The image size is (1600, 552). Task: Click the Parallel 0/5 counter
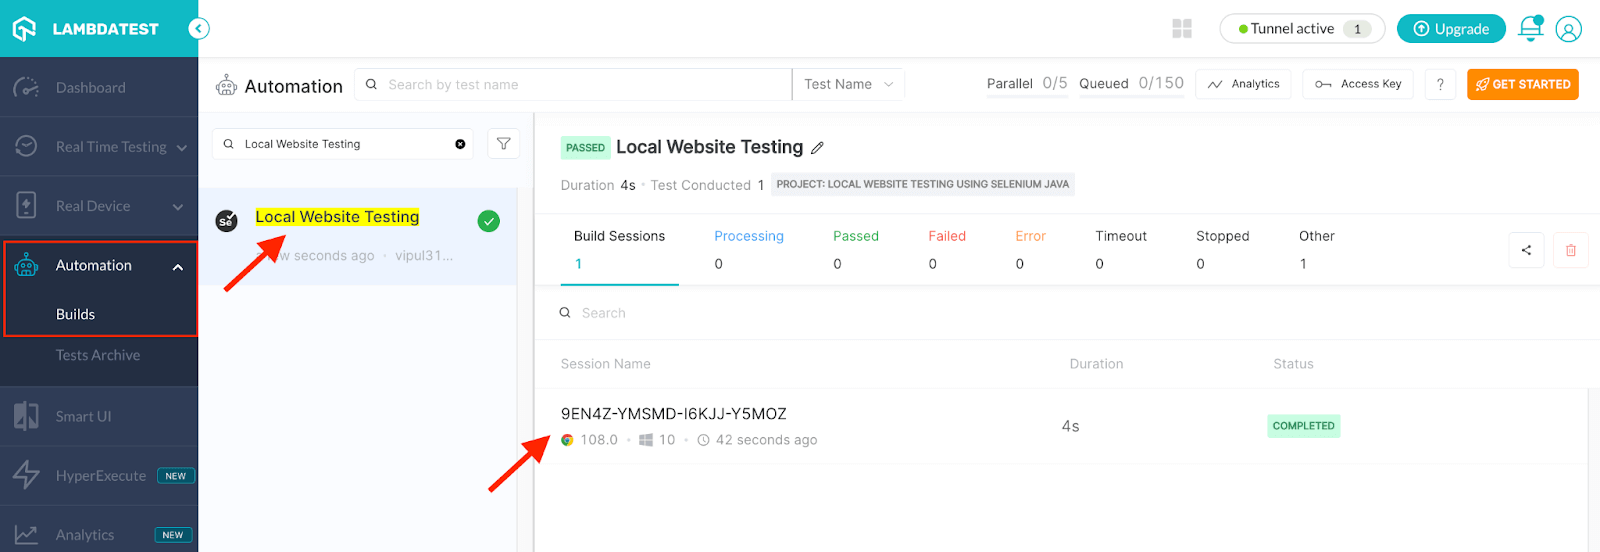point(1027,84)
